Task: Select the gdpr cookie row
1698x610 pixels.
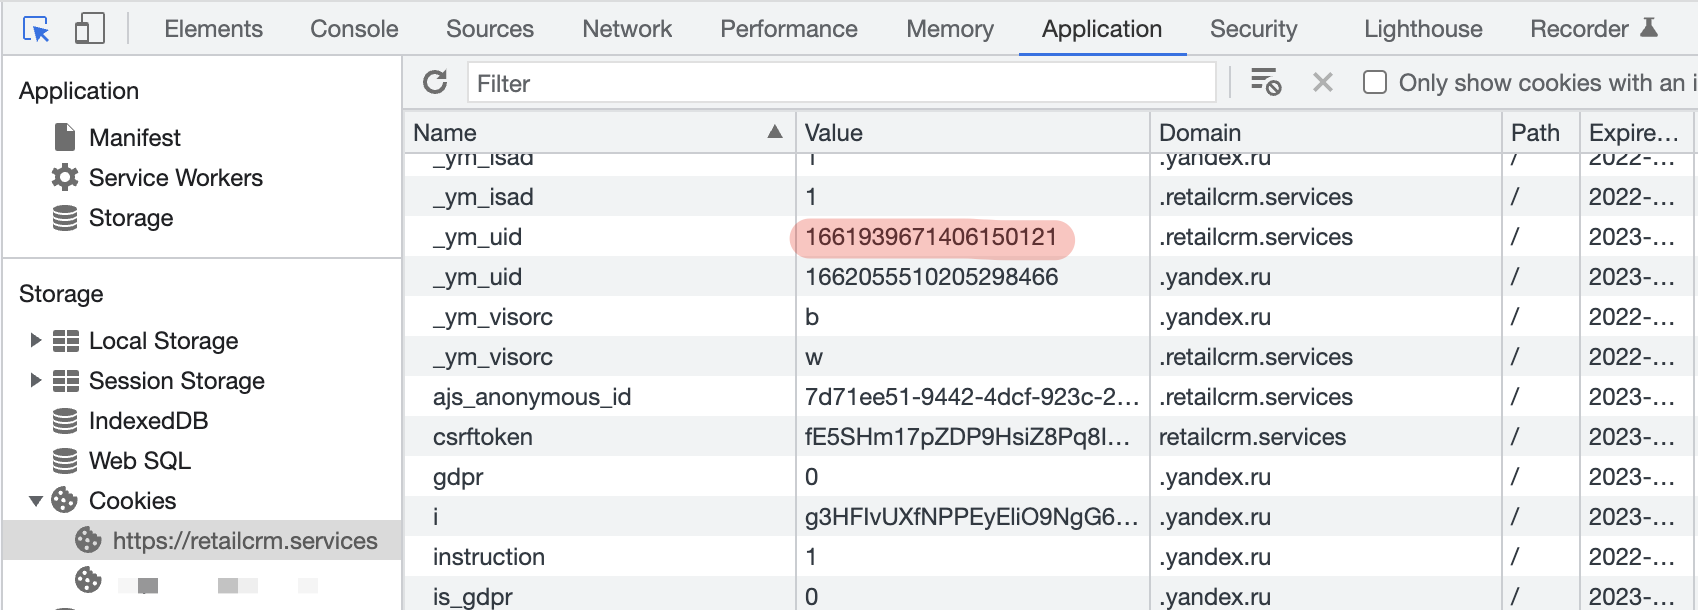Action: (1047, 477)
